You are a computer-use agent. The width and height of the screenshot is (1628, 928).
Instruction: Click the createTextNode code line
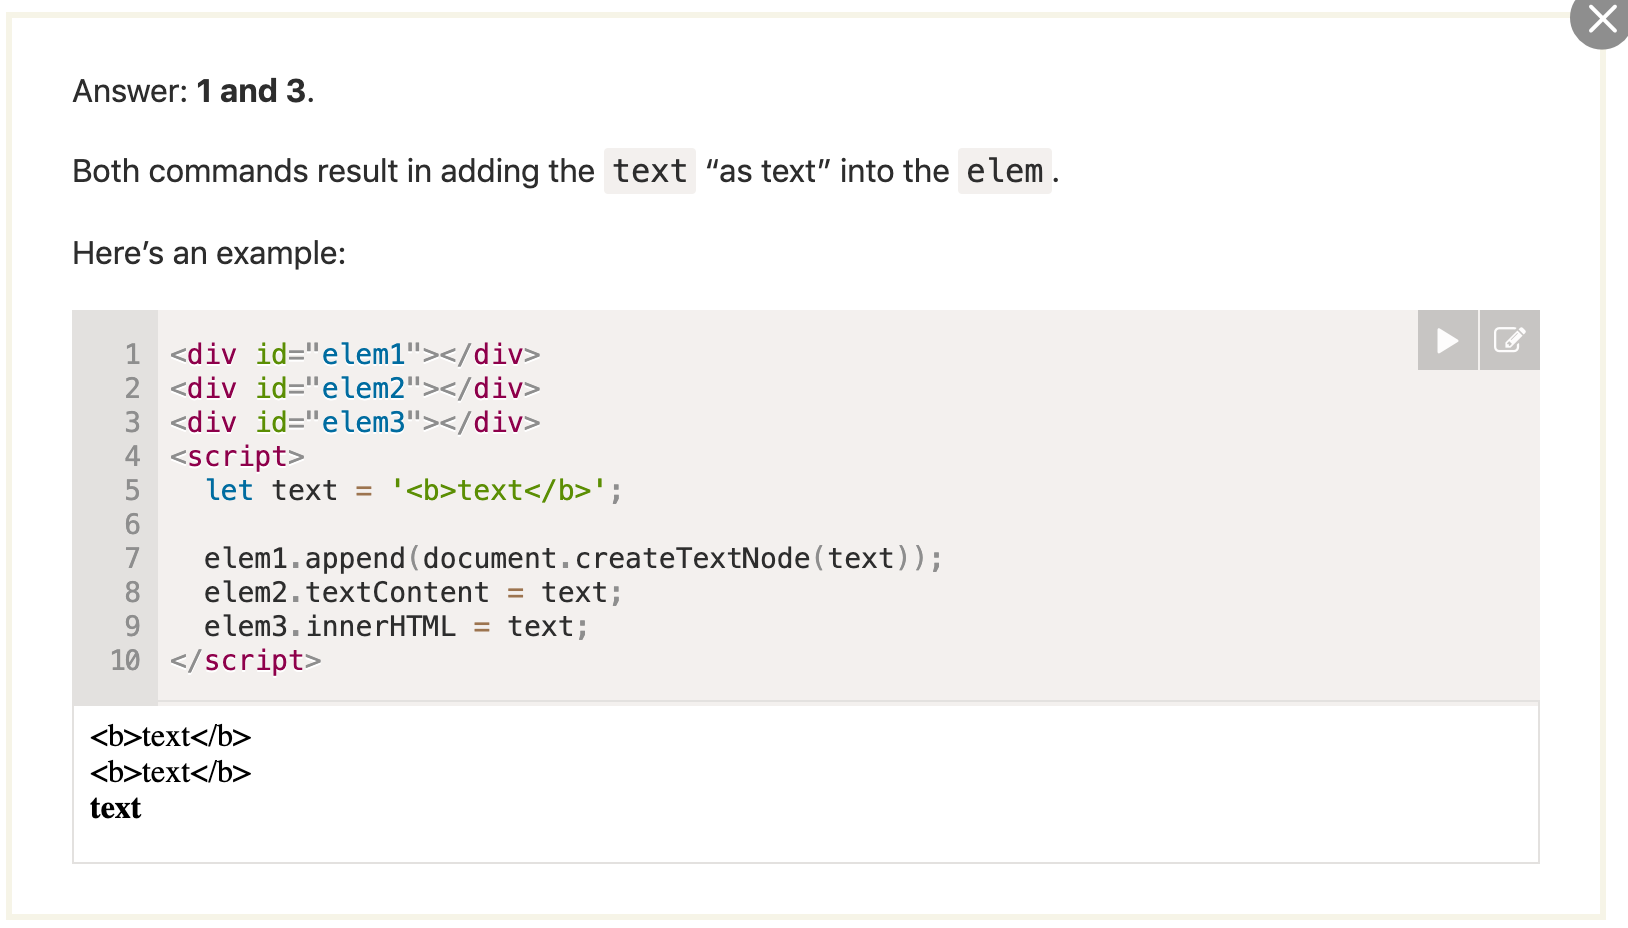click(x=573, y=558)
